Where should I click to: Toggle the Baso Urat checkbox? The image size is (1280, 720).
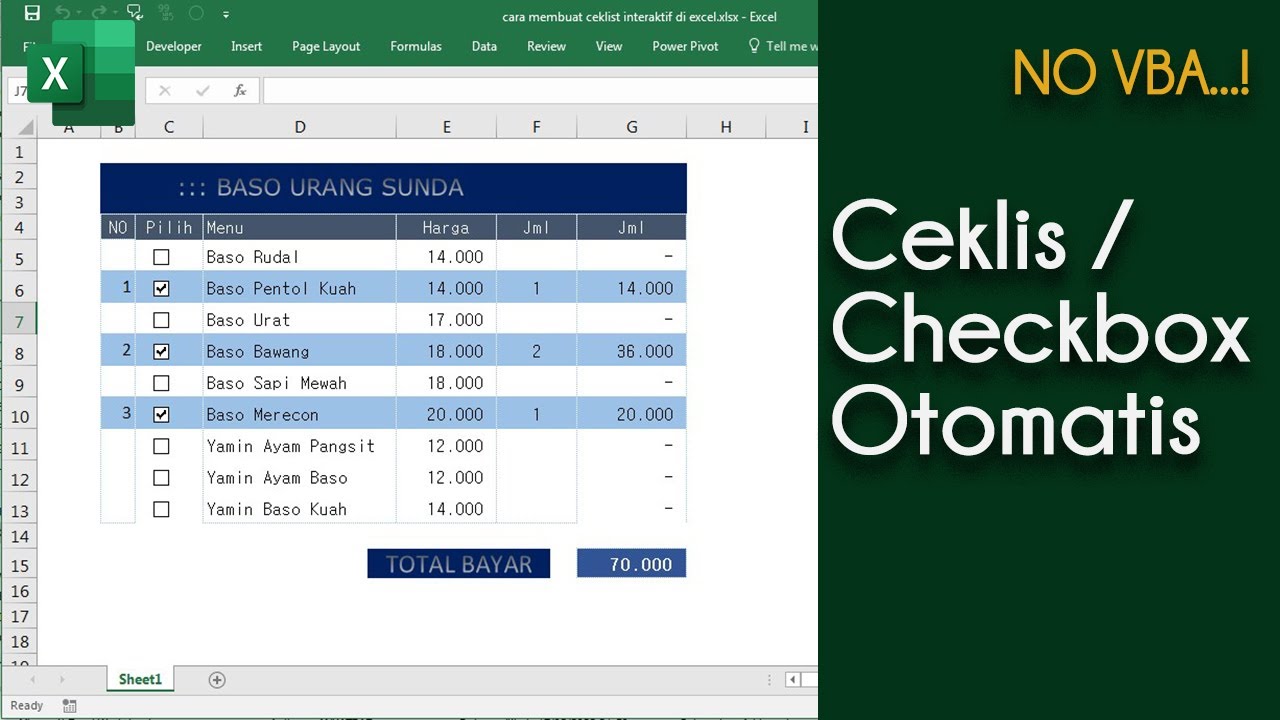(x=161, y=320)
